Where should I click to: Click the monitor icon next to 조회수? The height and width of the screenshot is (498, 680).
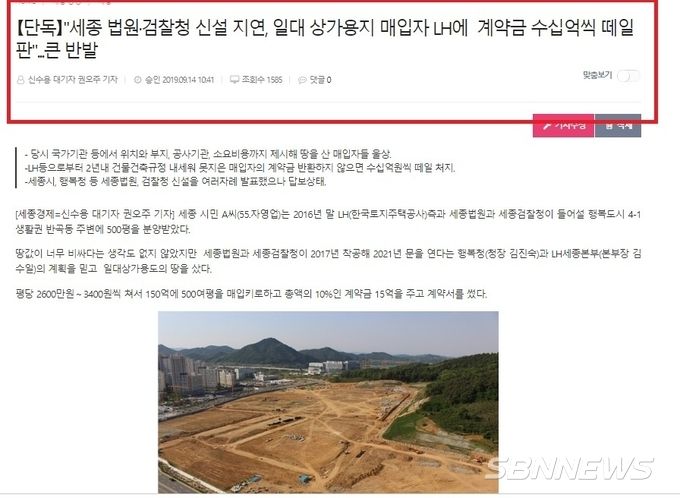click(235, 80)
